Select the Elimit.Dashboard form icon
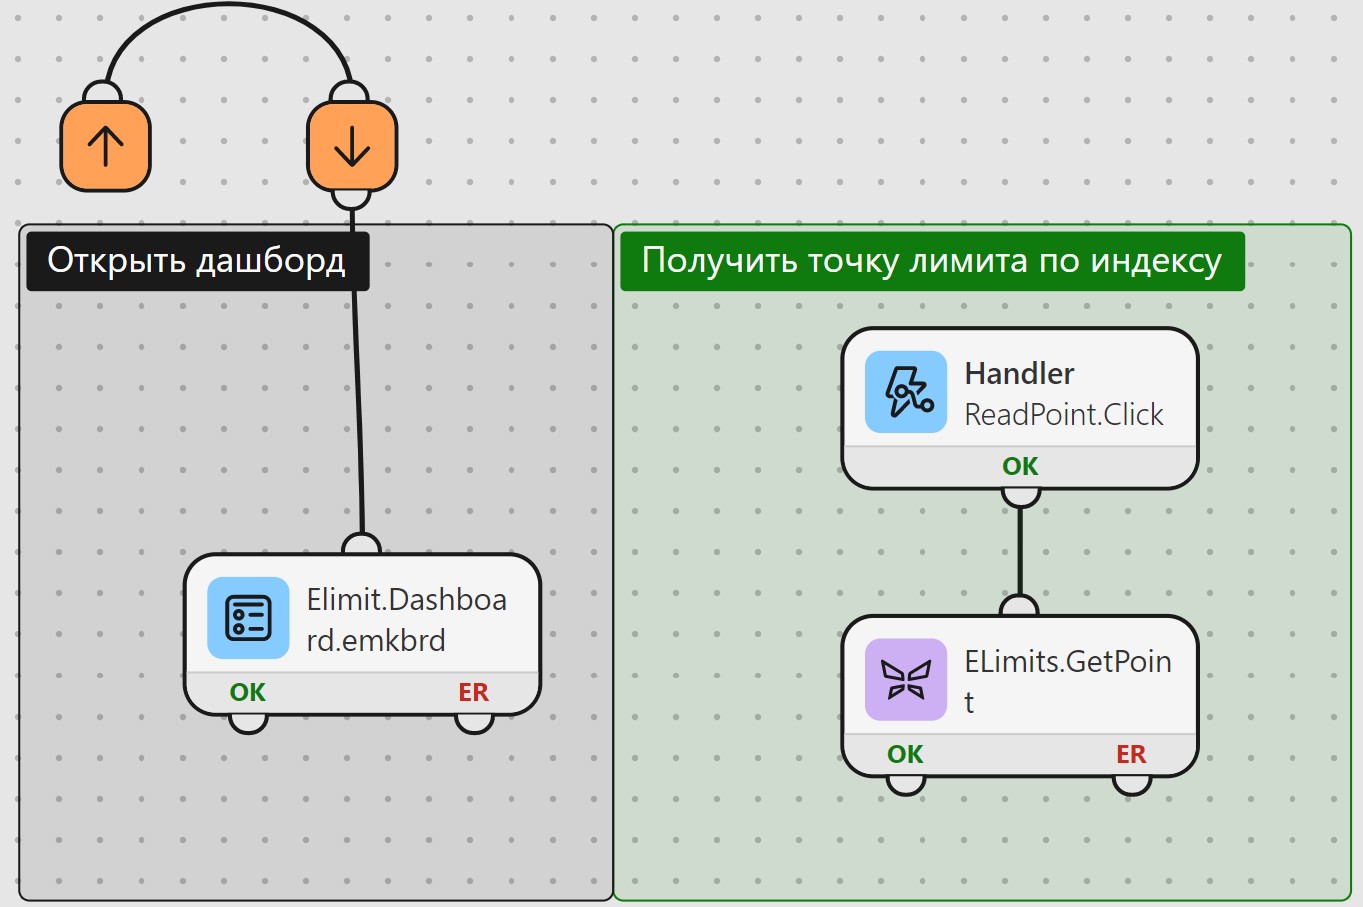This screenshot has width=1363, height=907. 248,618
